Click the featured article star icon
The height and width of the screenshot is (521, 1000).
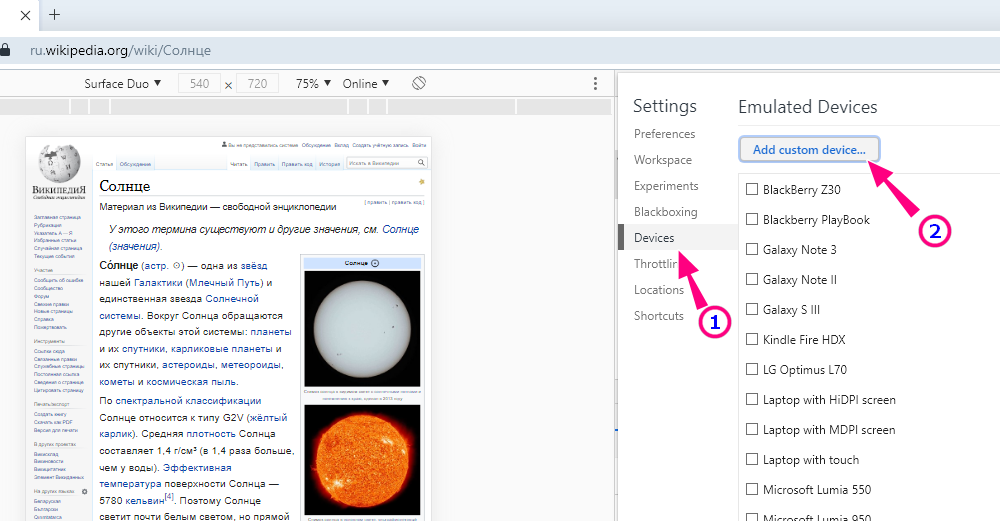pos(421,182)
